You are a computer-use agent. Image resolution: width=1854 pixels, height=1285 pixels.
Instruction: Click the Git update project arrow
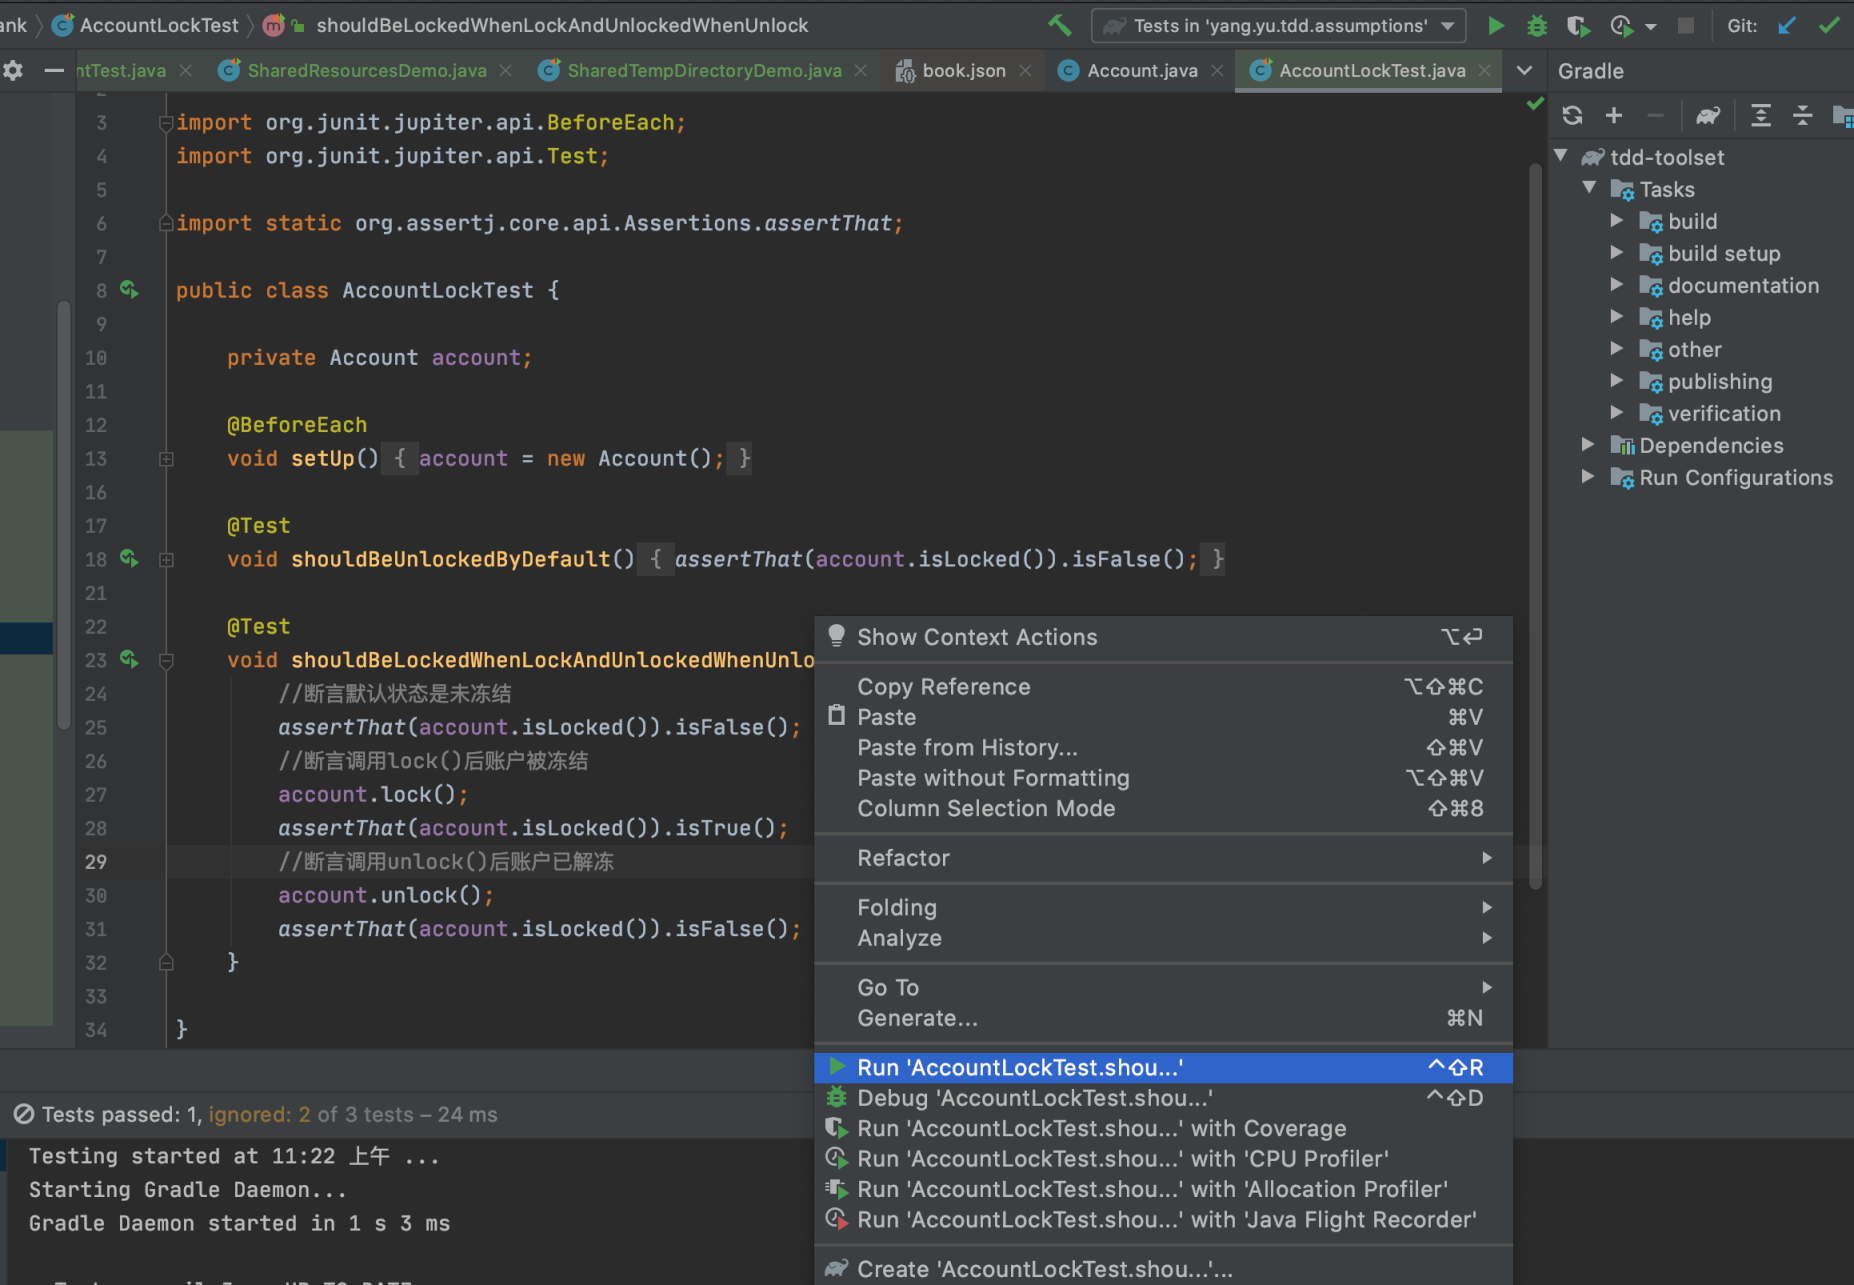1787,26
